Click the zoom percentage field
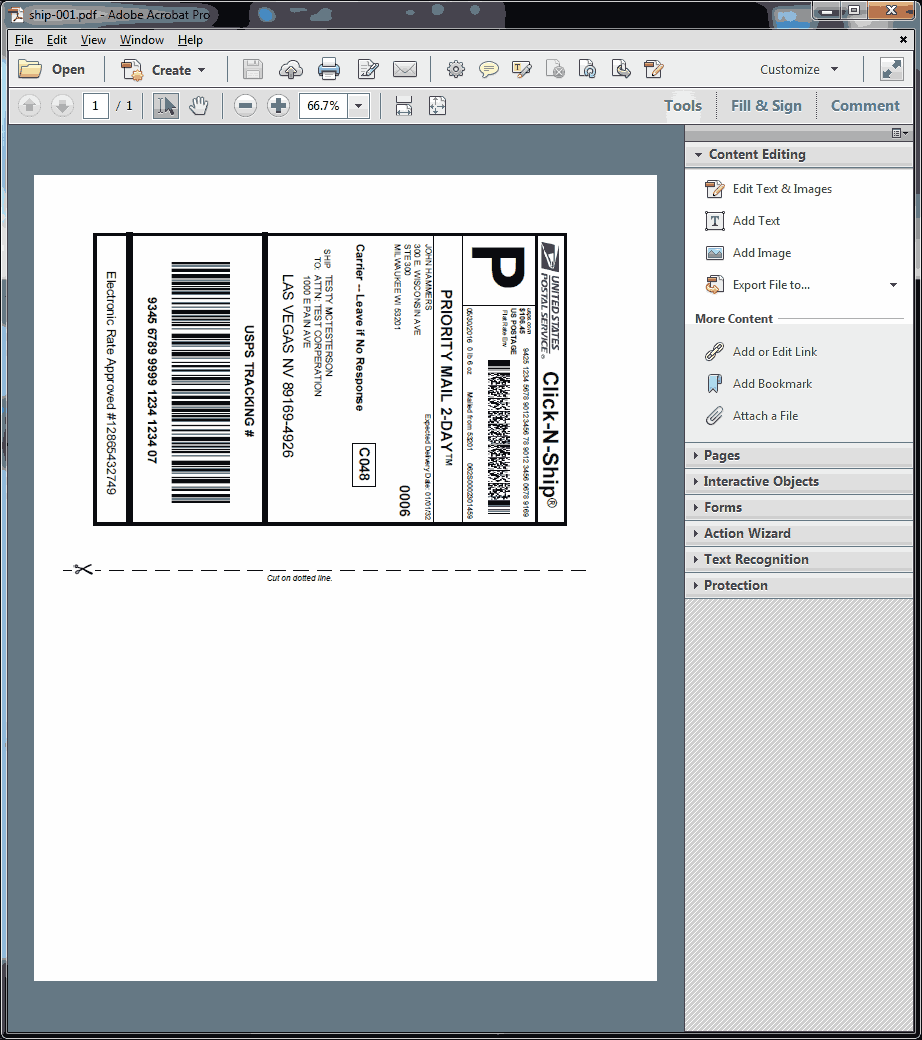The width and height of the screenshot is (922, 1040). coord(323,105)
